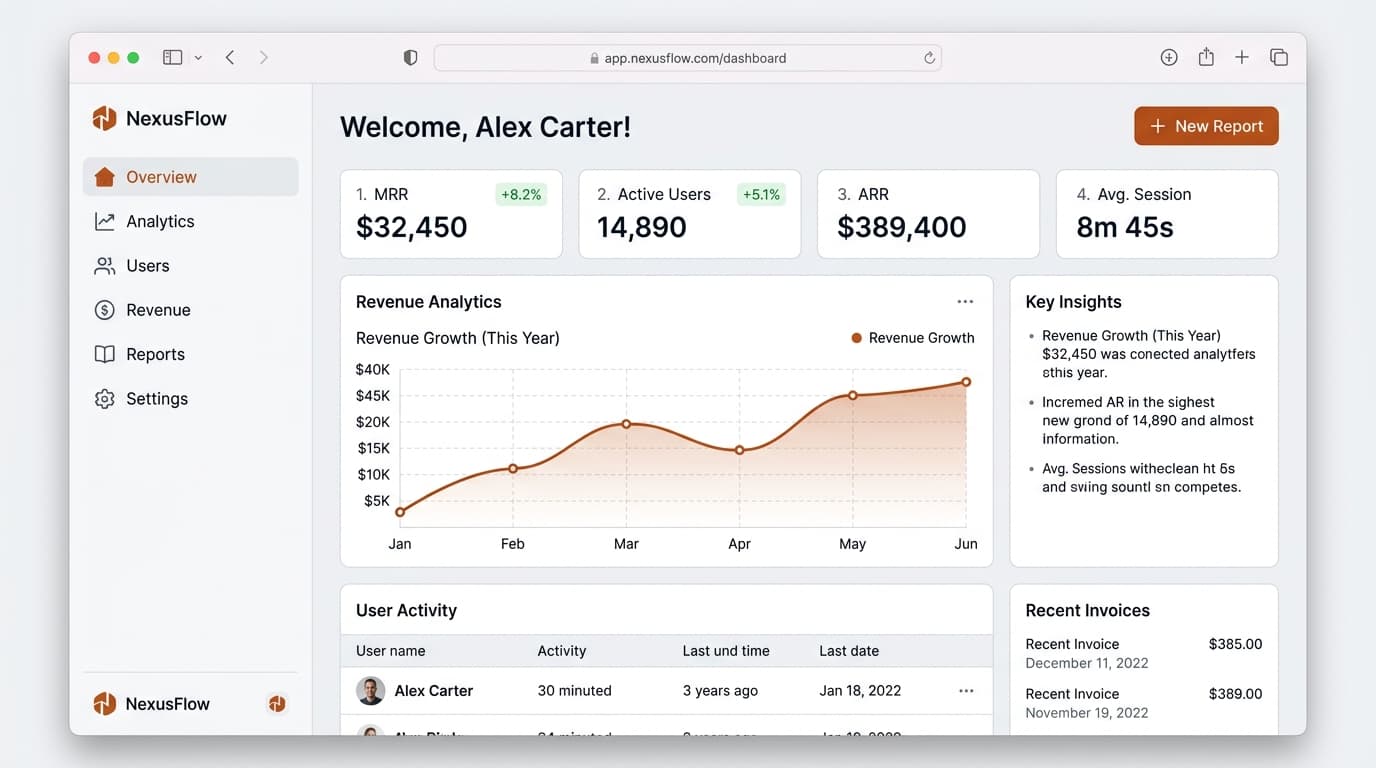The height and width of the screenshot is (768, 1376).
Task: Click the May data point on the chart
Action: coord(853,395)
